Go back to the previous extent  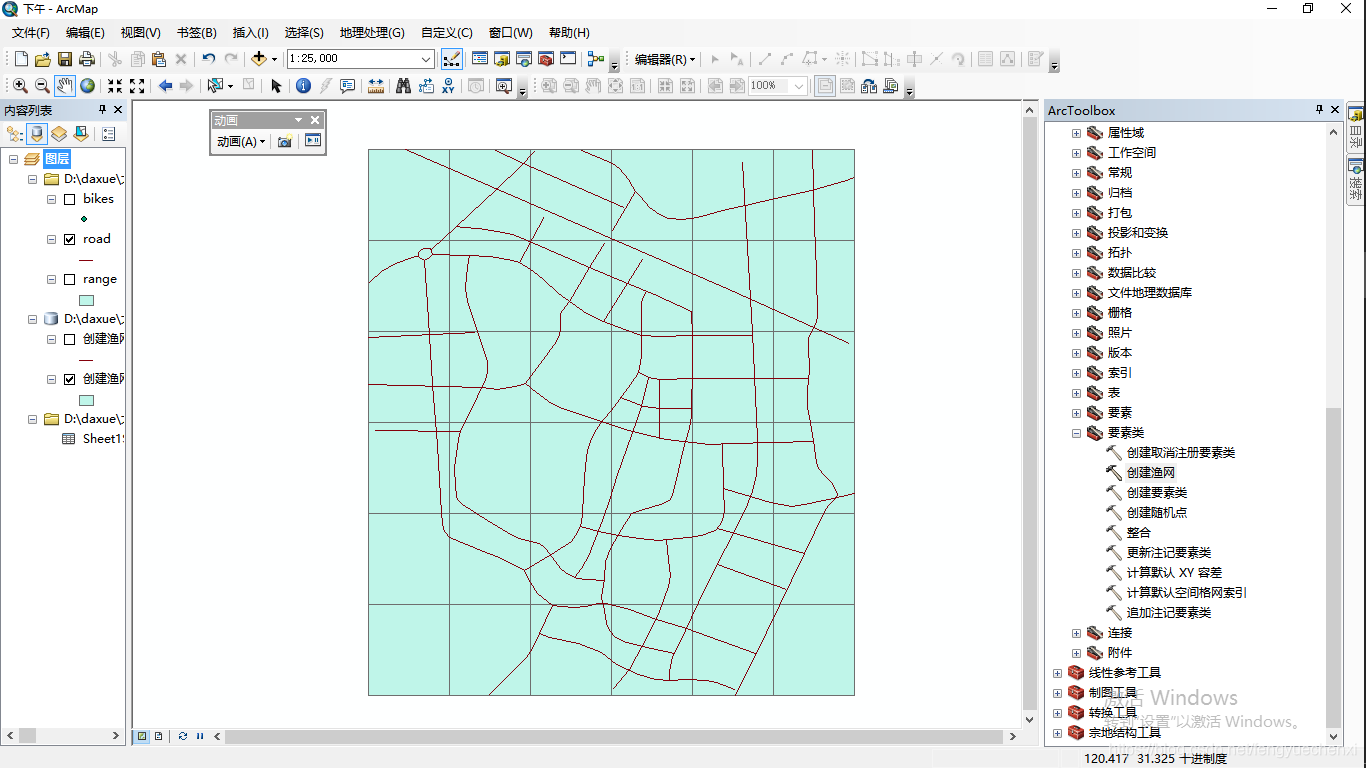[165, 86]
